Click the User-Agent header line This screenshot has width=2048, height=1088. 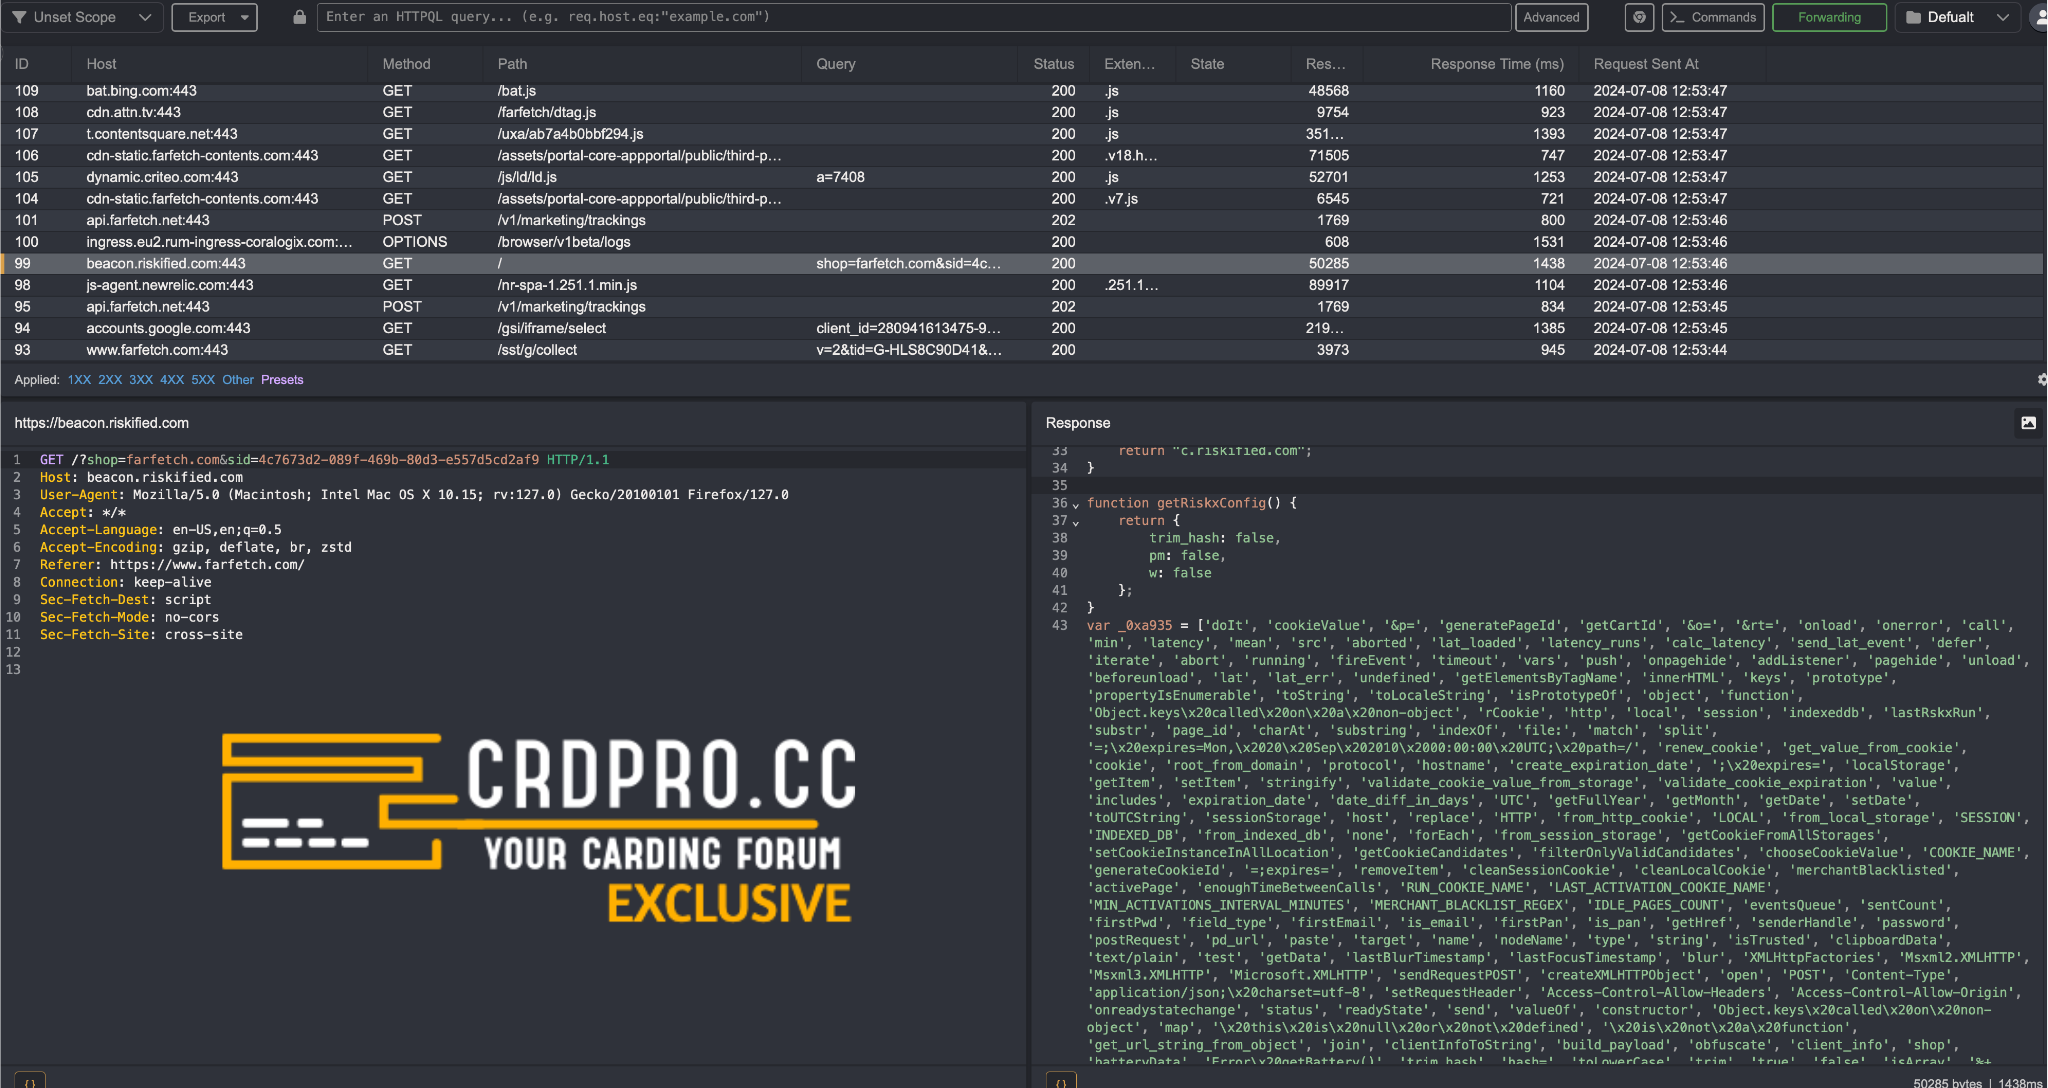414,495
